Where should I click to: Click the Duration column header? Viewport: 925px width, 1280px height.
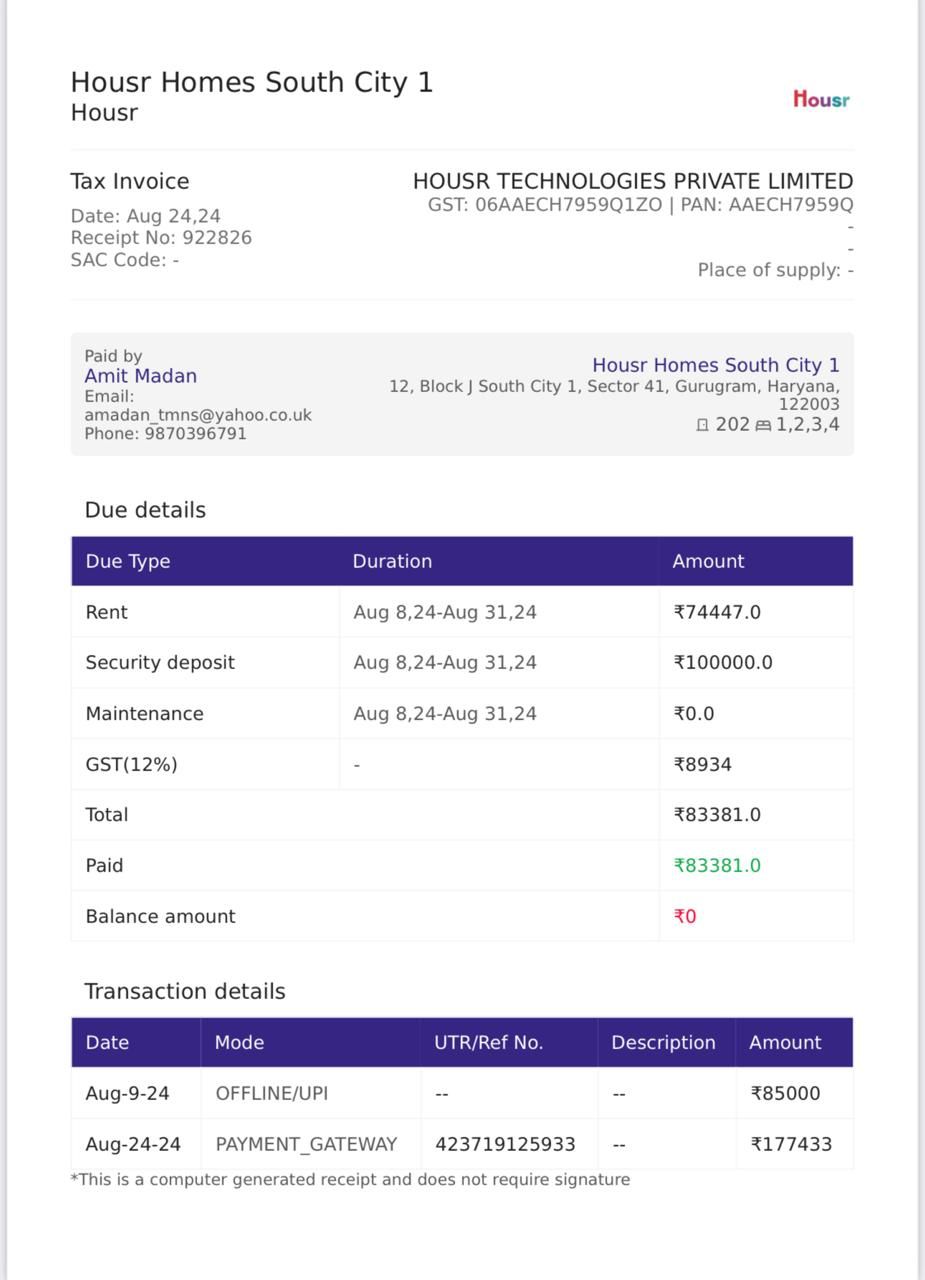tap(392, 561)
